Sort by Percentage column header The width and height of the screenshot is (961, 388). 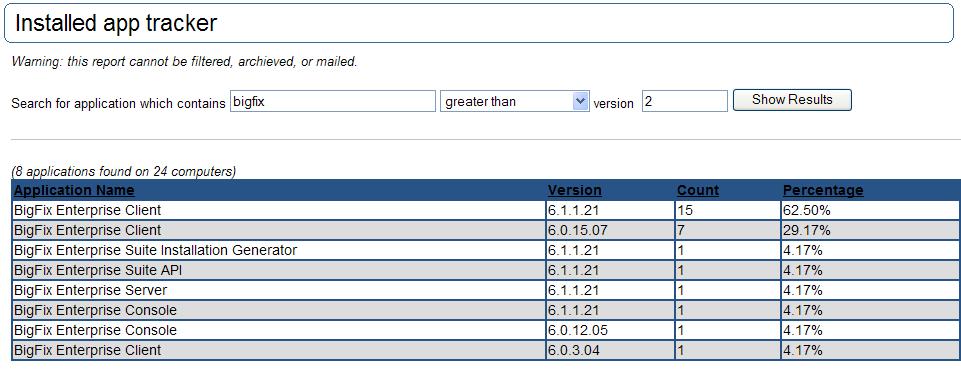822,190
